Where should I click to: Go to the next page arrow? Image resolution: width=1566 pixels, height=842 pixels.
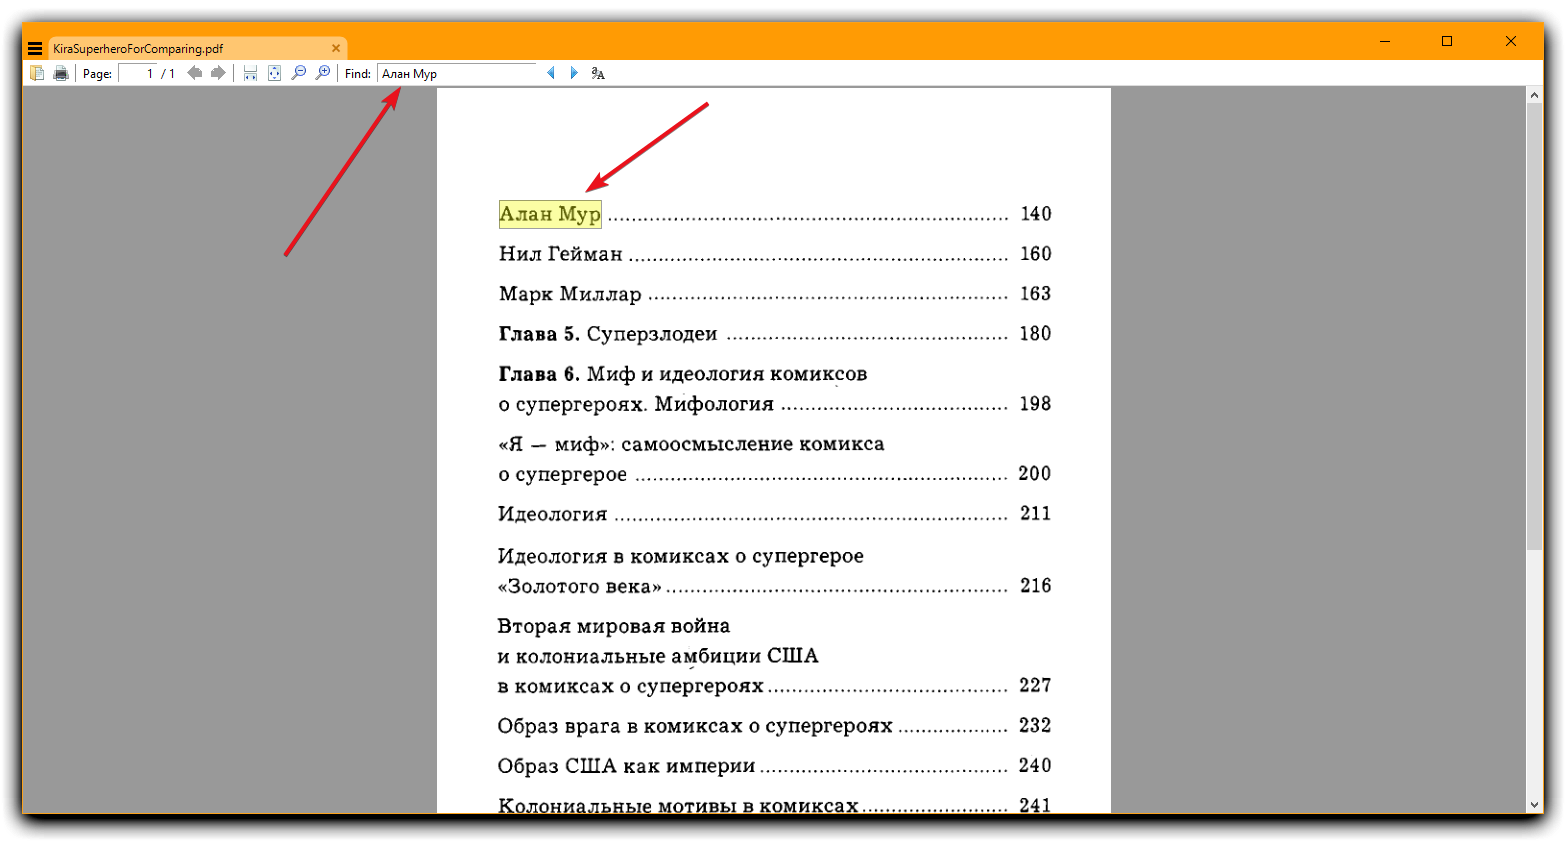point(218,73)
